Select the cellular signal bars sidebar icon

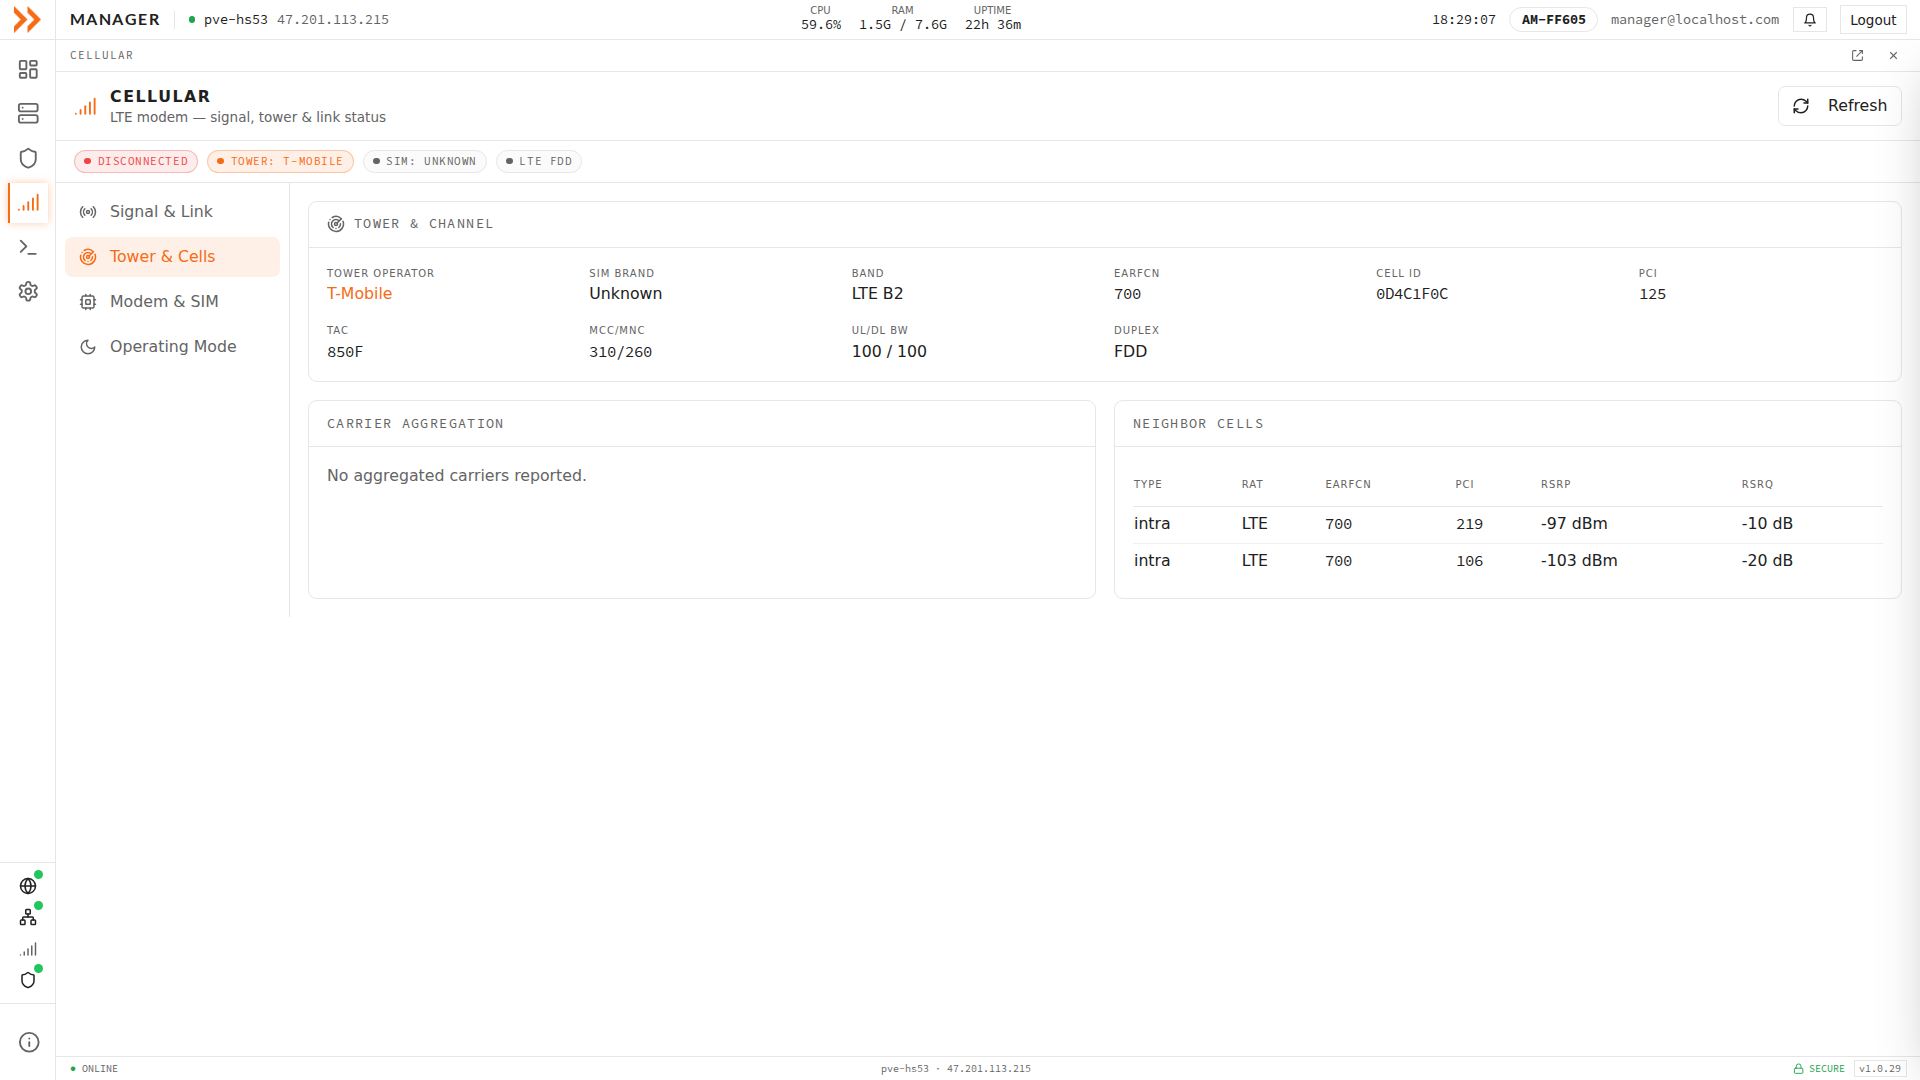click(28, 203)
